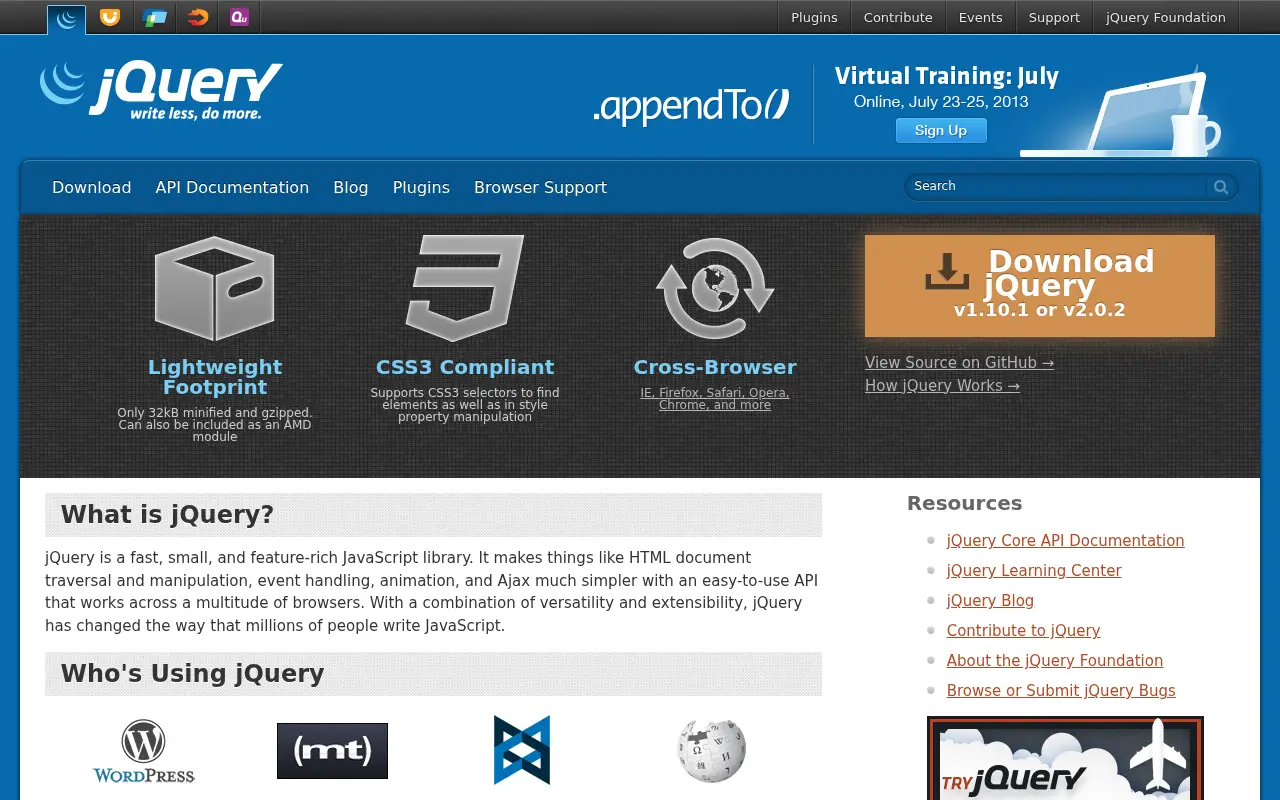Open Browser Support in the main navigation
The image size is (1280, 800).
pos(540,188)
